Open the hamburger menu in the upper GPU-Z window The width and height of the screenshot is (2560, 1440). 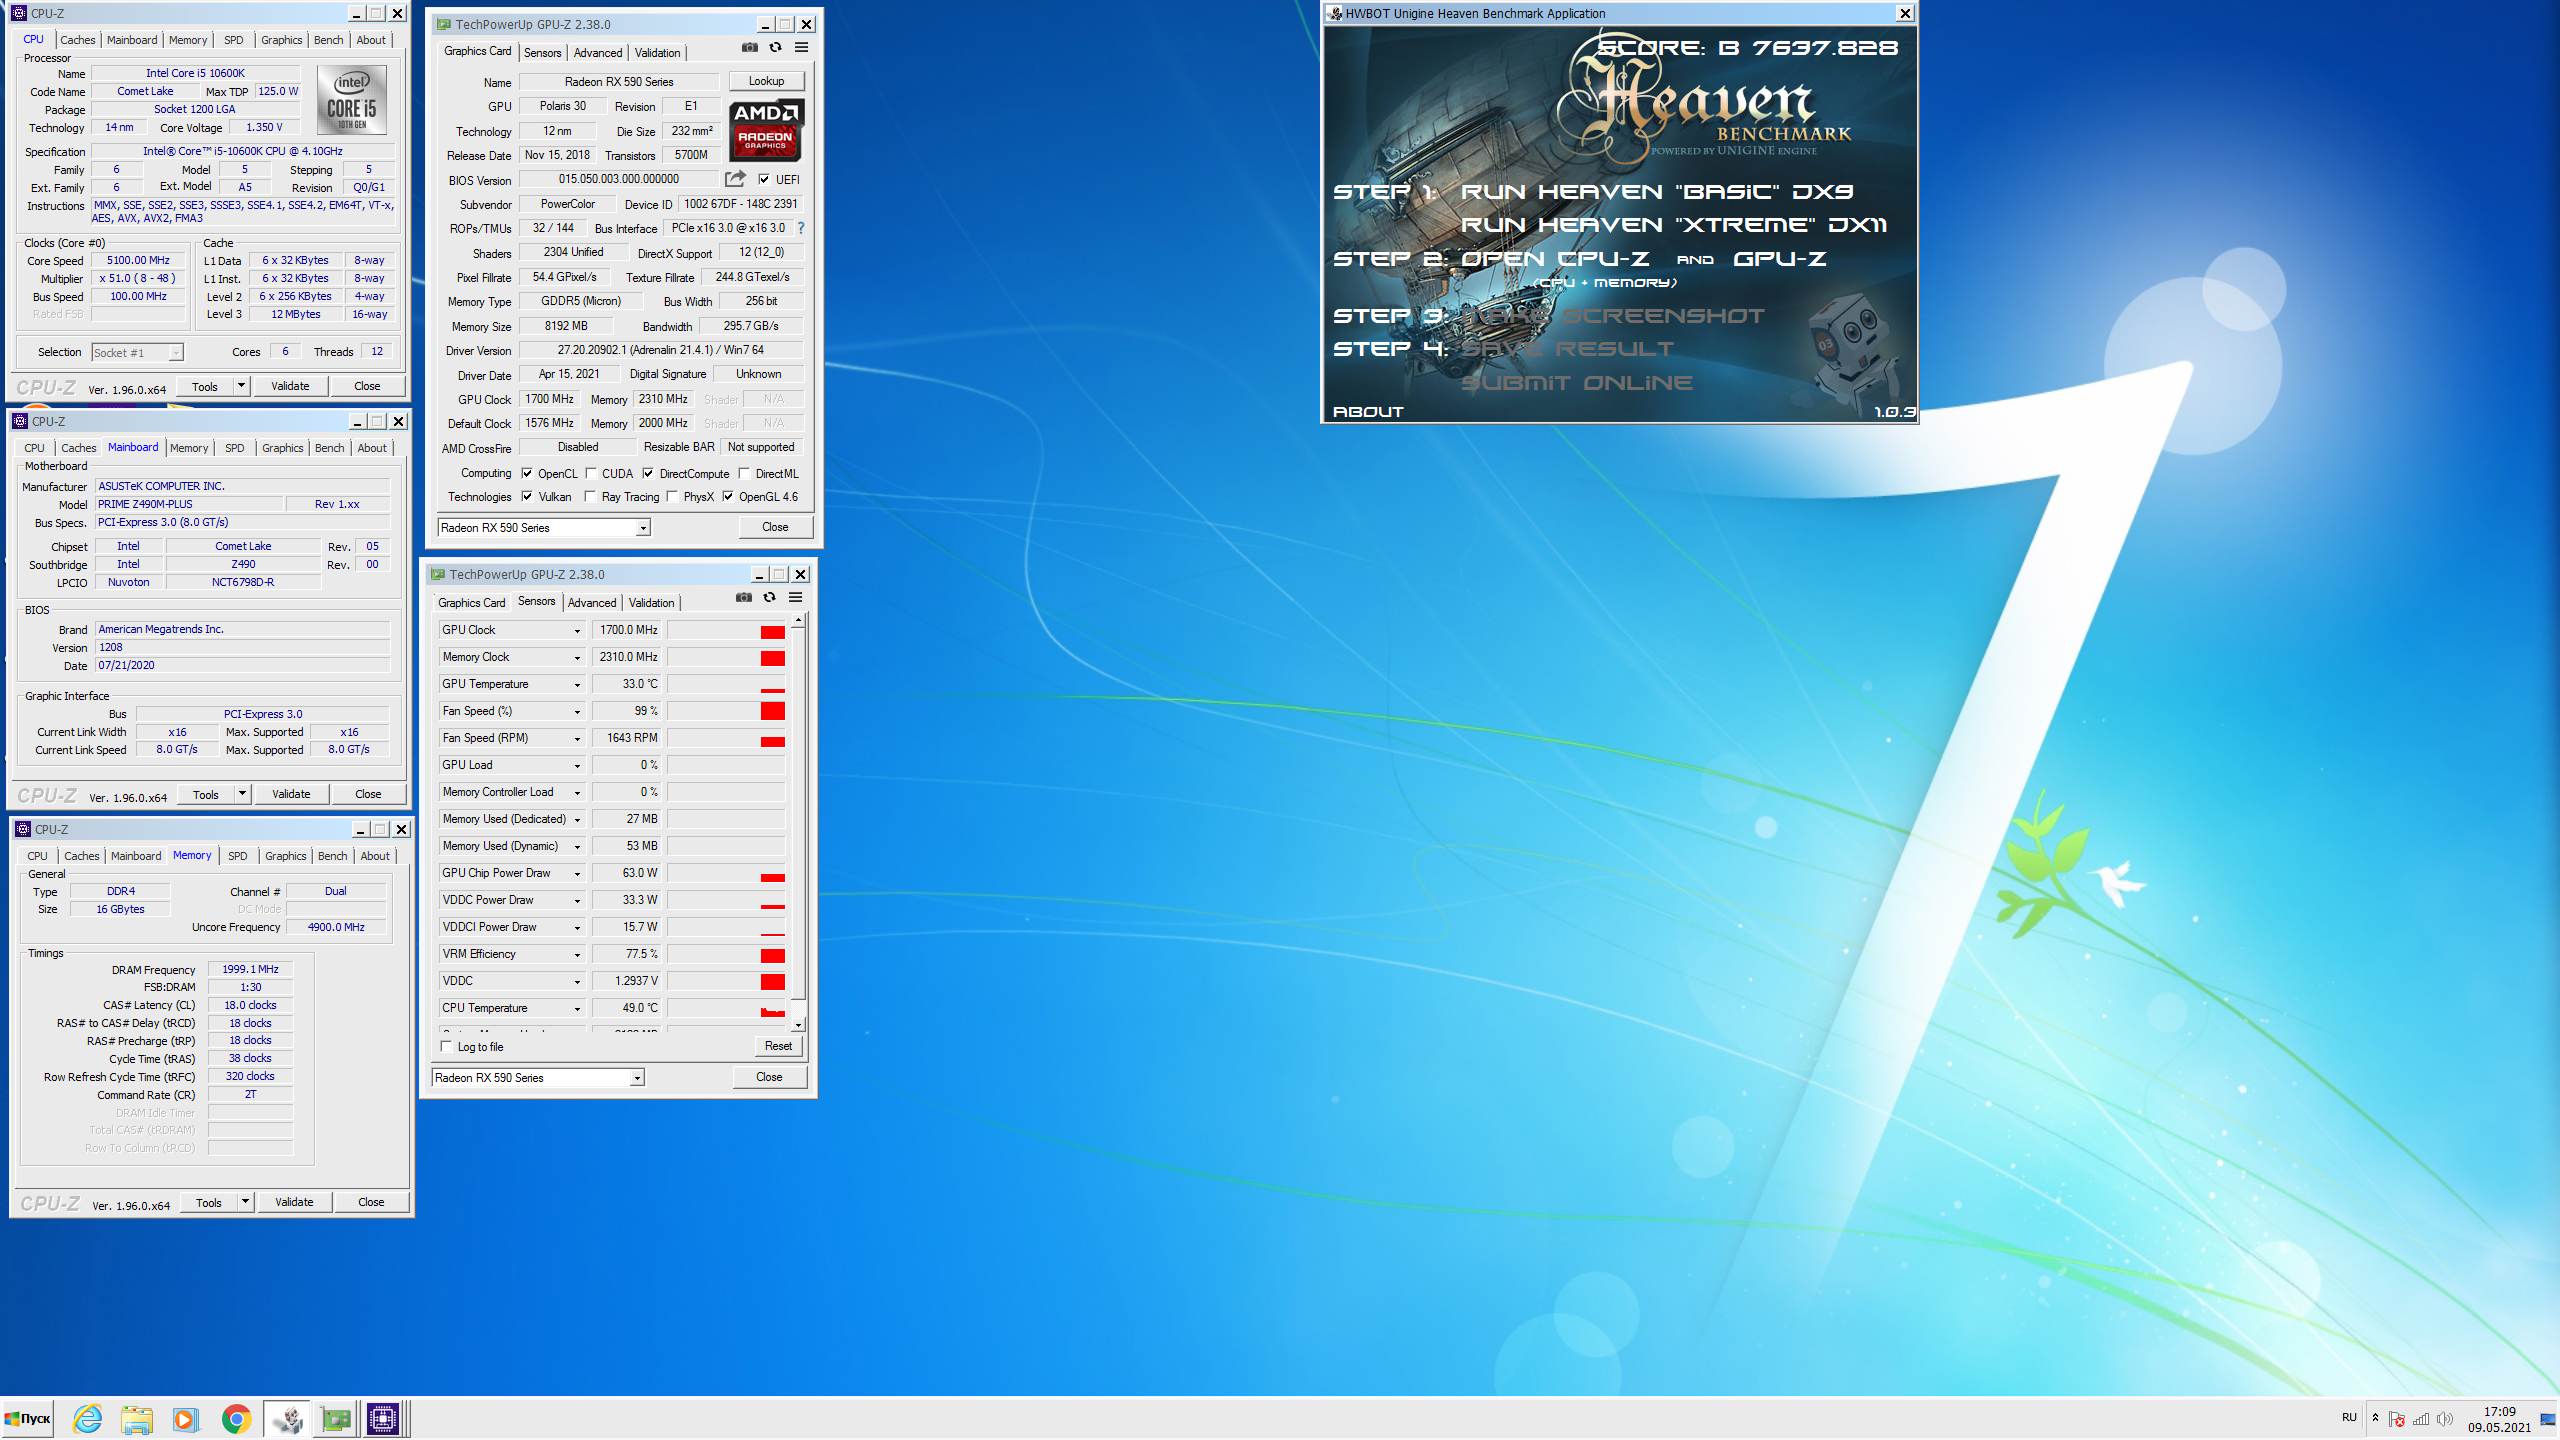(x=801, y=47)
